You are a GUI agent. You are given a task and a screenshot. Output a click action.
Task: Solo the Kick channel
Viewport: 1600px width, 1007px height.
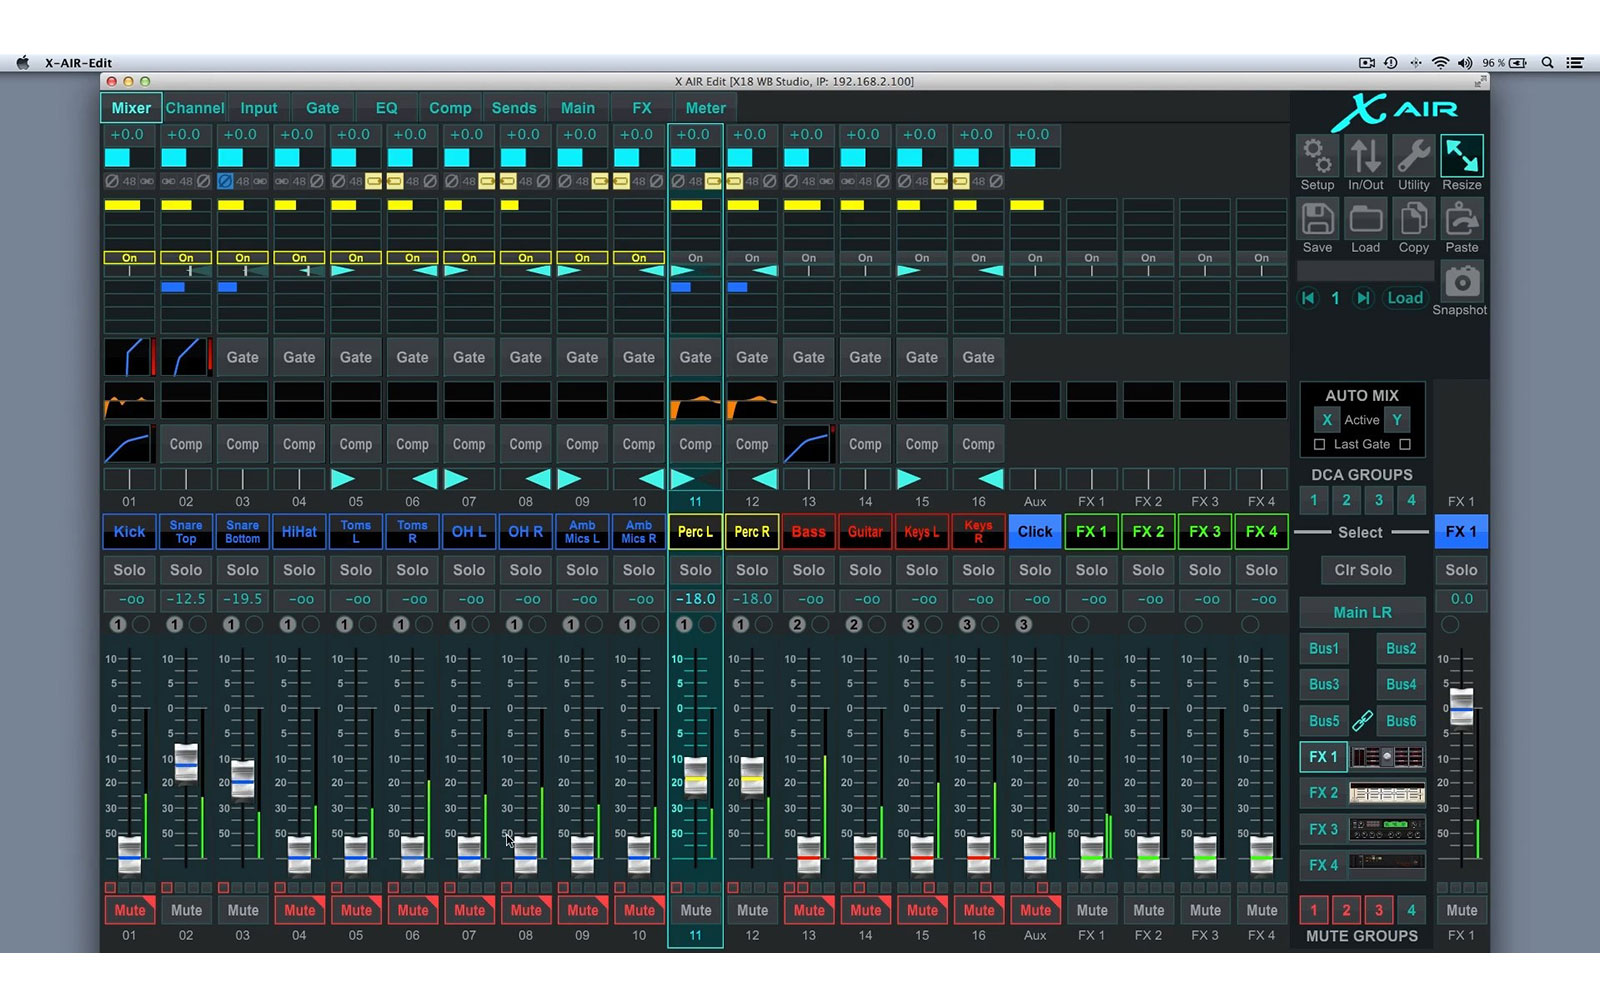129,570
